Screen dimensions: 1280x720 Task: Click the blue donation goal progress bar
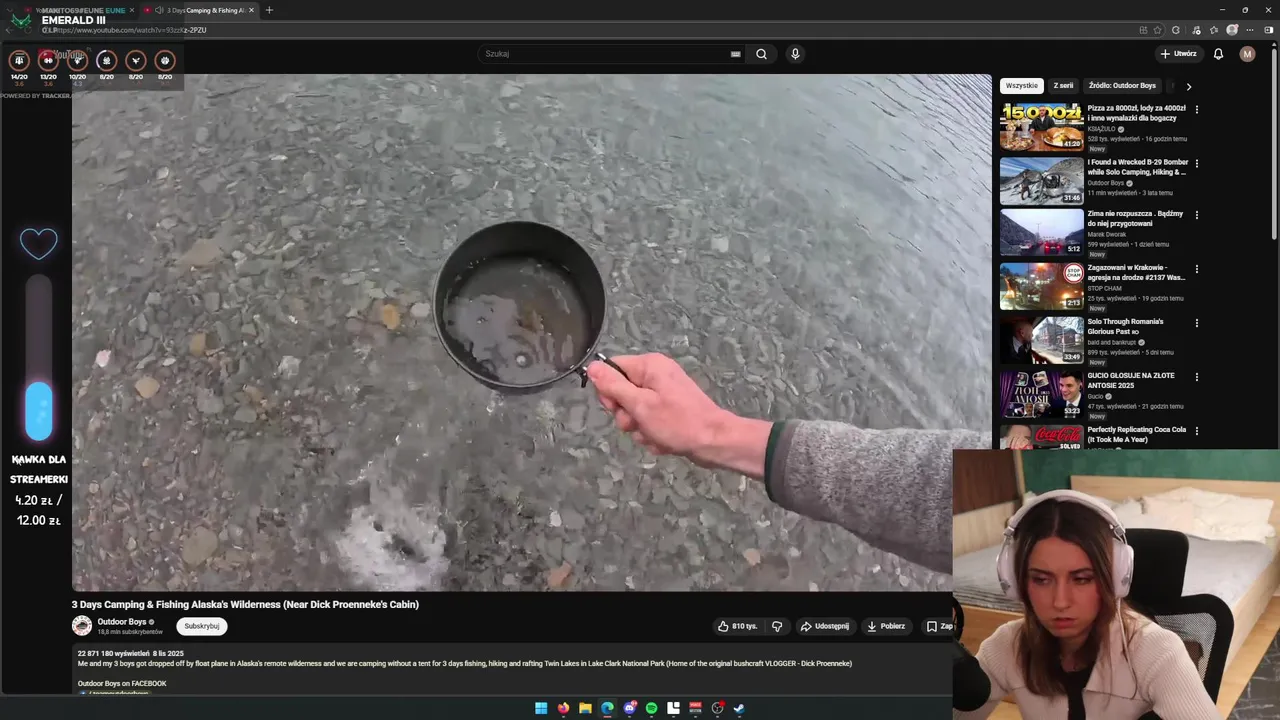pos(39,410)
